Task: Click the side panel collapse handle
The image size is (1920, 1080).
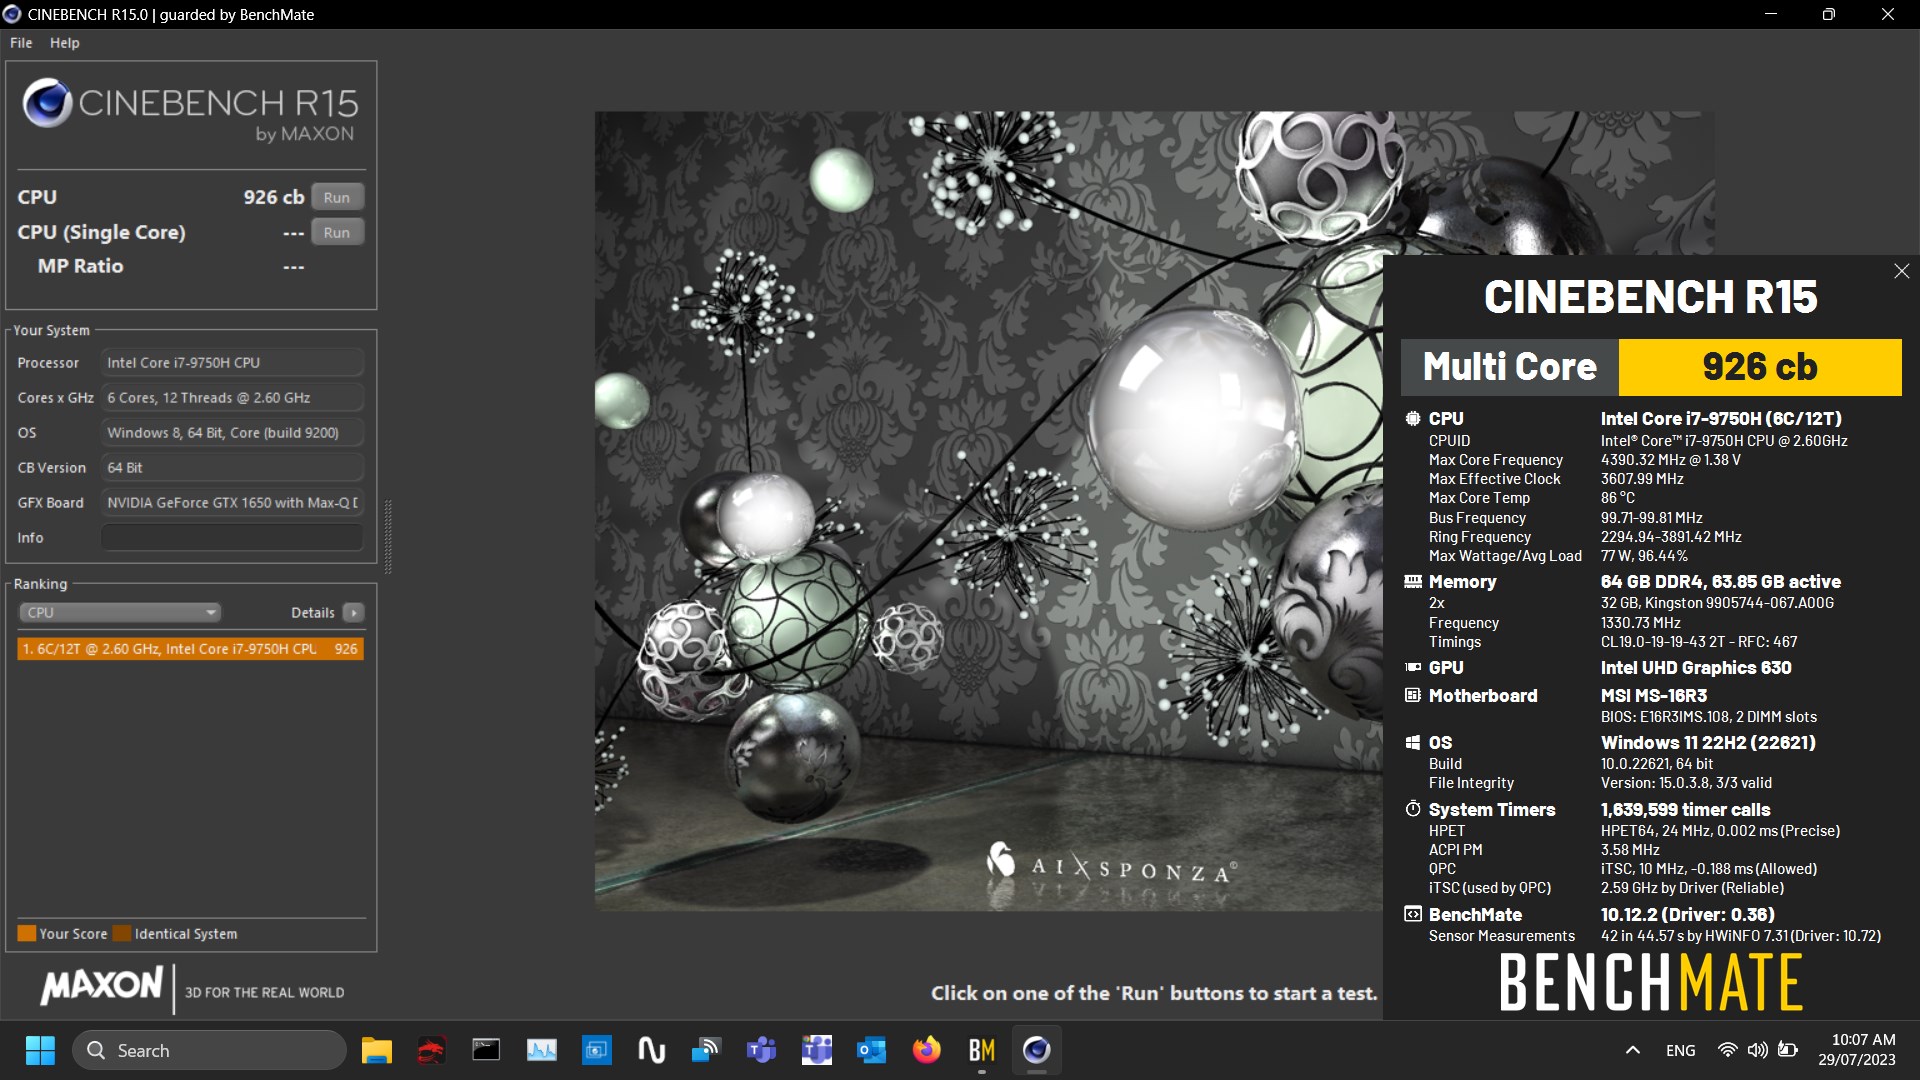Action: (x=388, y=537)
